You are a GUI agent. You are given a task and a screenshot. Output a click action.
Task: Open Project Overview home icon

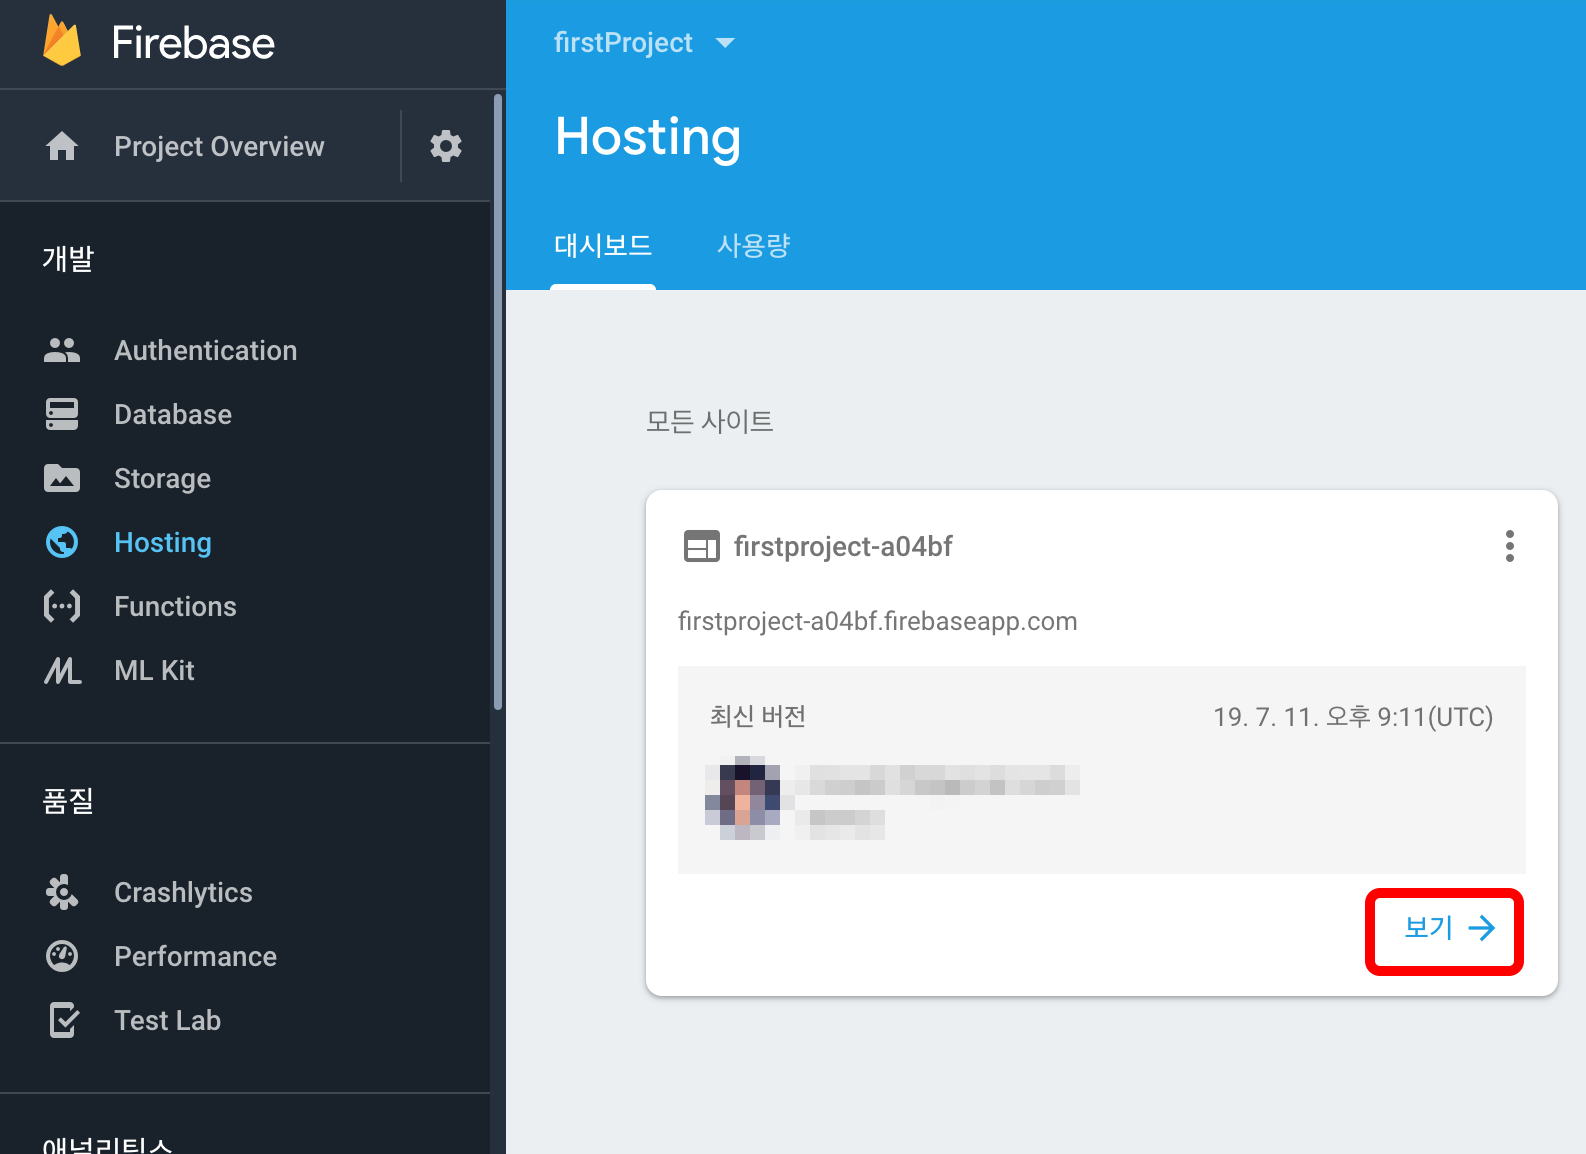(62, 146)
